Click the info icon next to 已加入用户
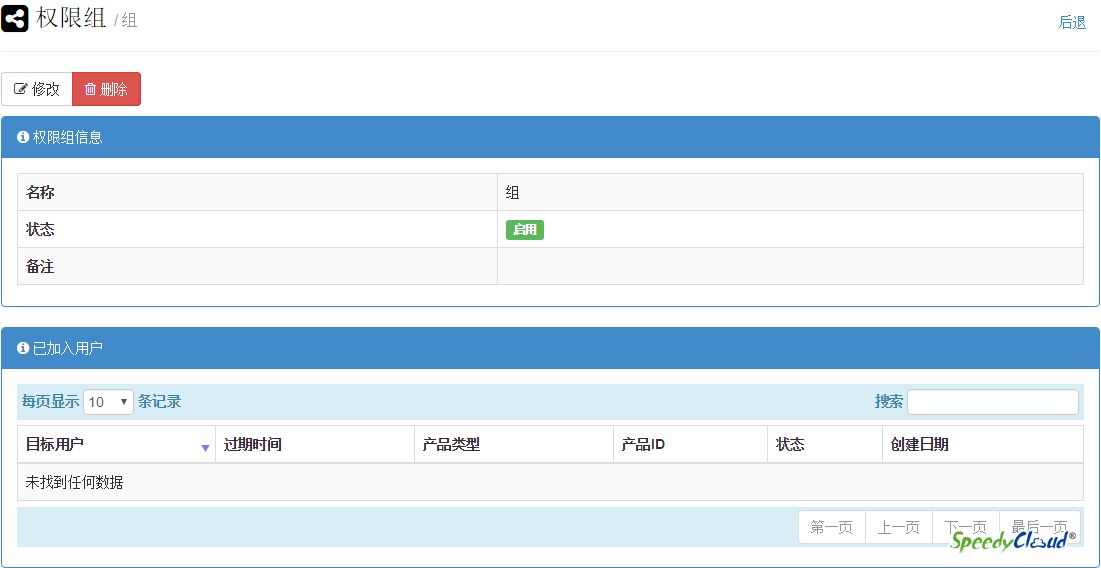Screen dimensions: 1101x568 pyautogui.click(x=22, y=348)
